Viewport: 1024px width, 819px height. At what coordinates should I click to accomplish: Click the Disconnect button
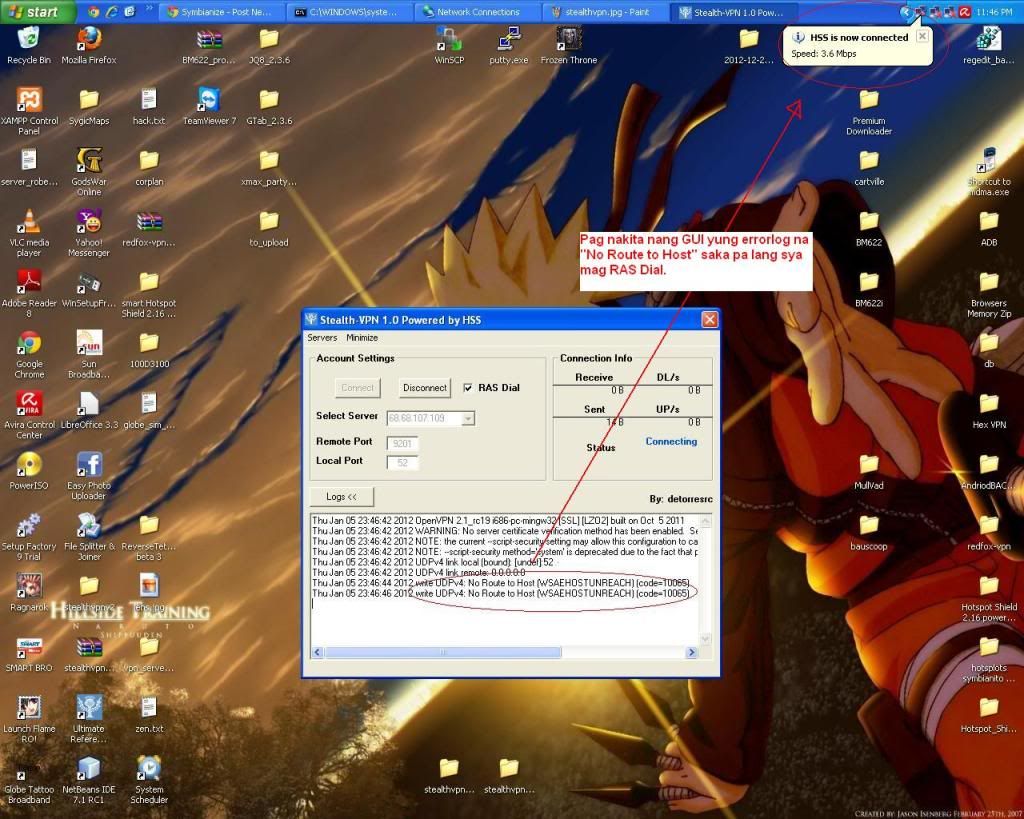(424, 388)
